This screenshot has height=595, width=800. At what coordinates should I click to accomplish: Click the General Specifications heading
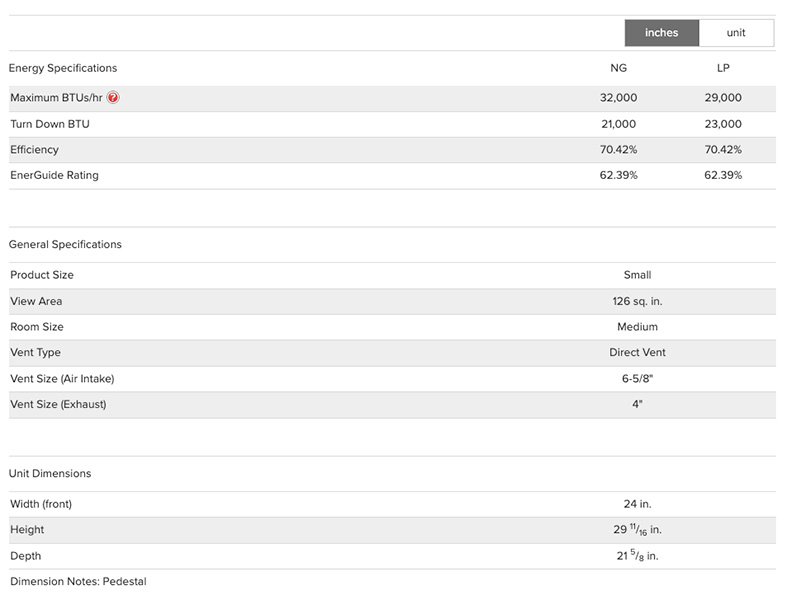click(66, 244)
